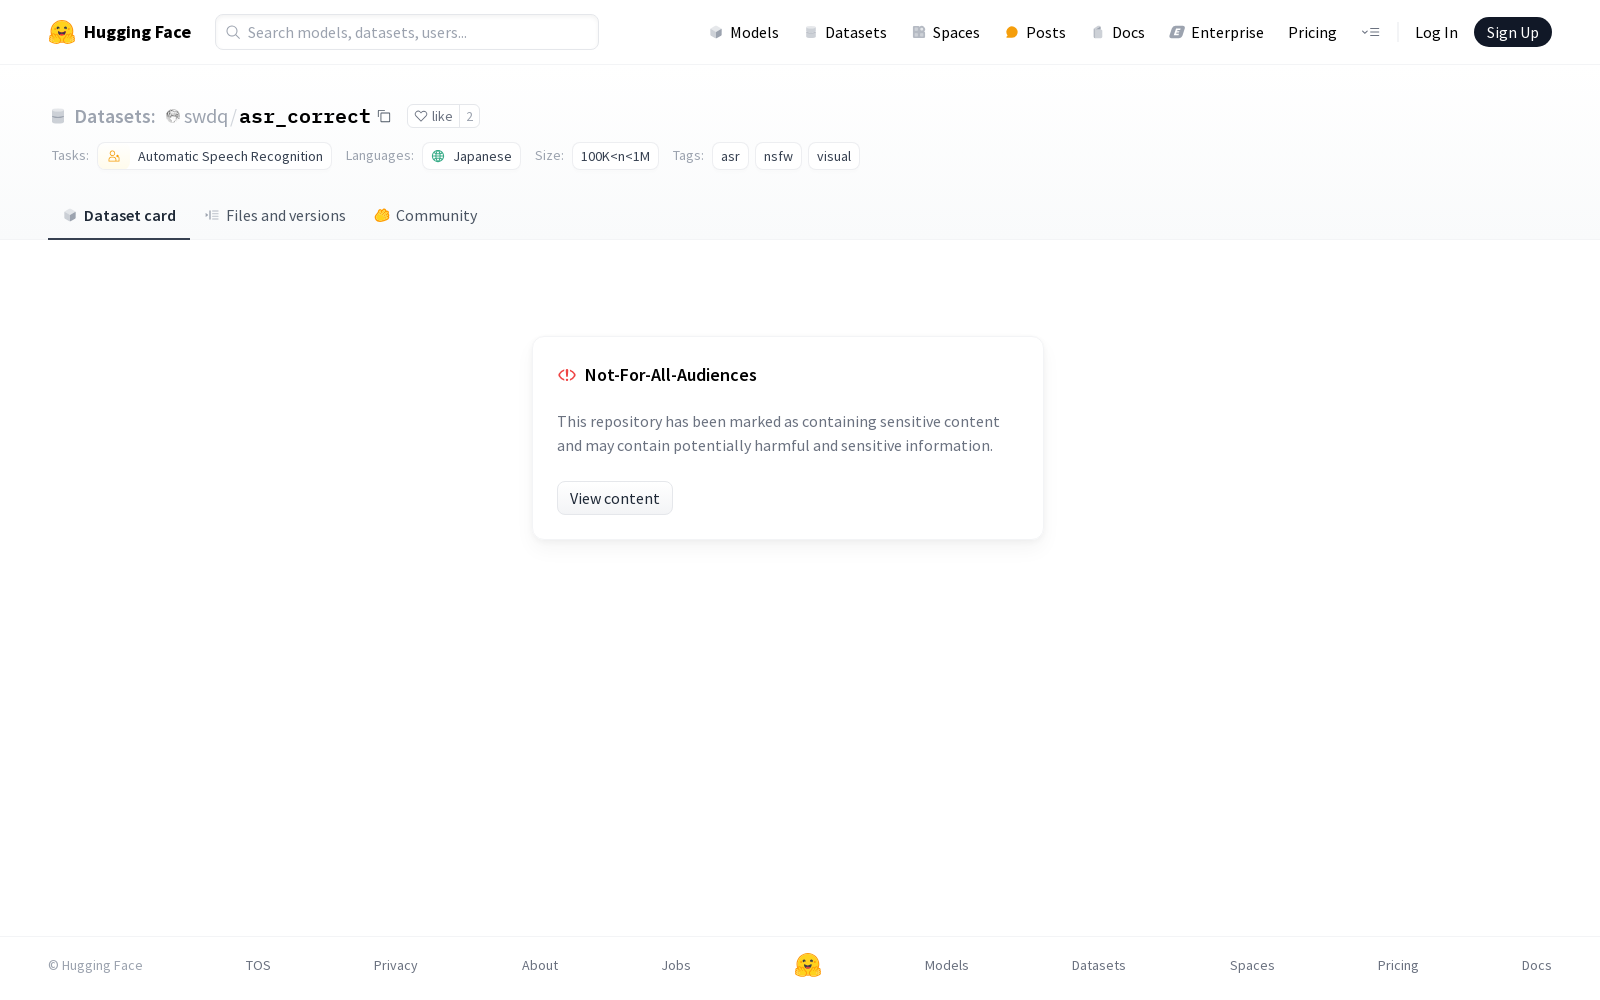The width and height of the screenshot is (1600, 1000).
Task: Switch to the Dataset card tab
Action: coord(119,215)
